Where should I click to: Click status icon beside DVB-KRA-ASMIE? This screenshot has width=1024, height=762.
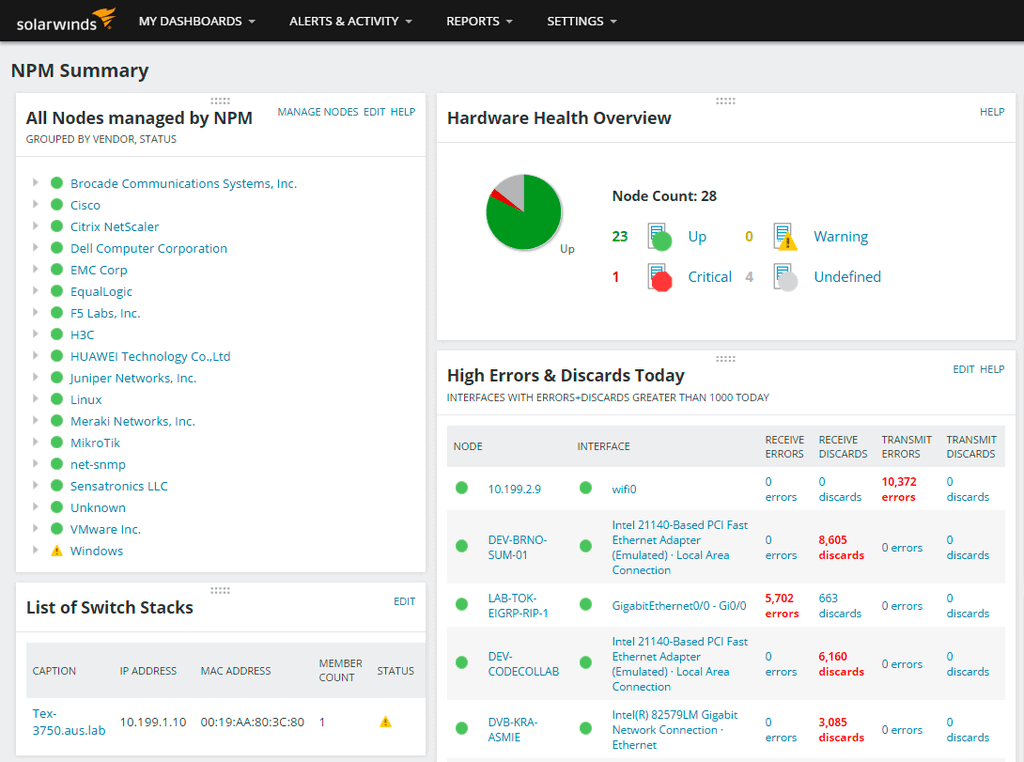(462, 728)
